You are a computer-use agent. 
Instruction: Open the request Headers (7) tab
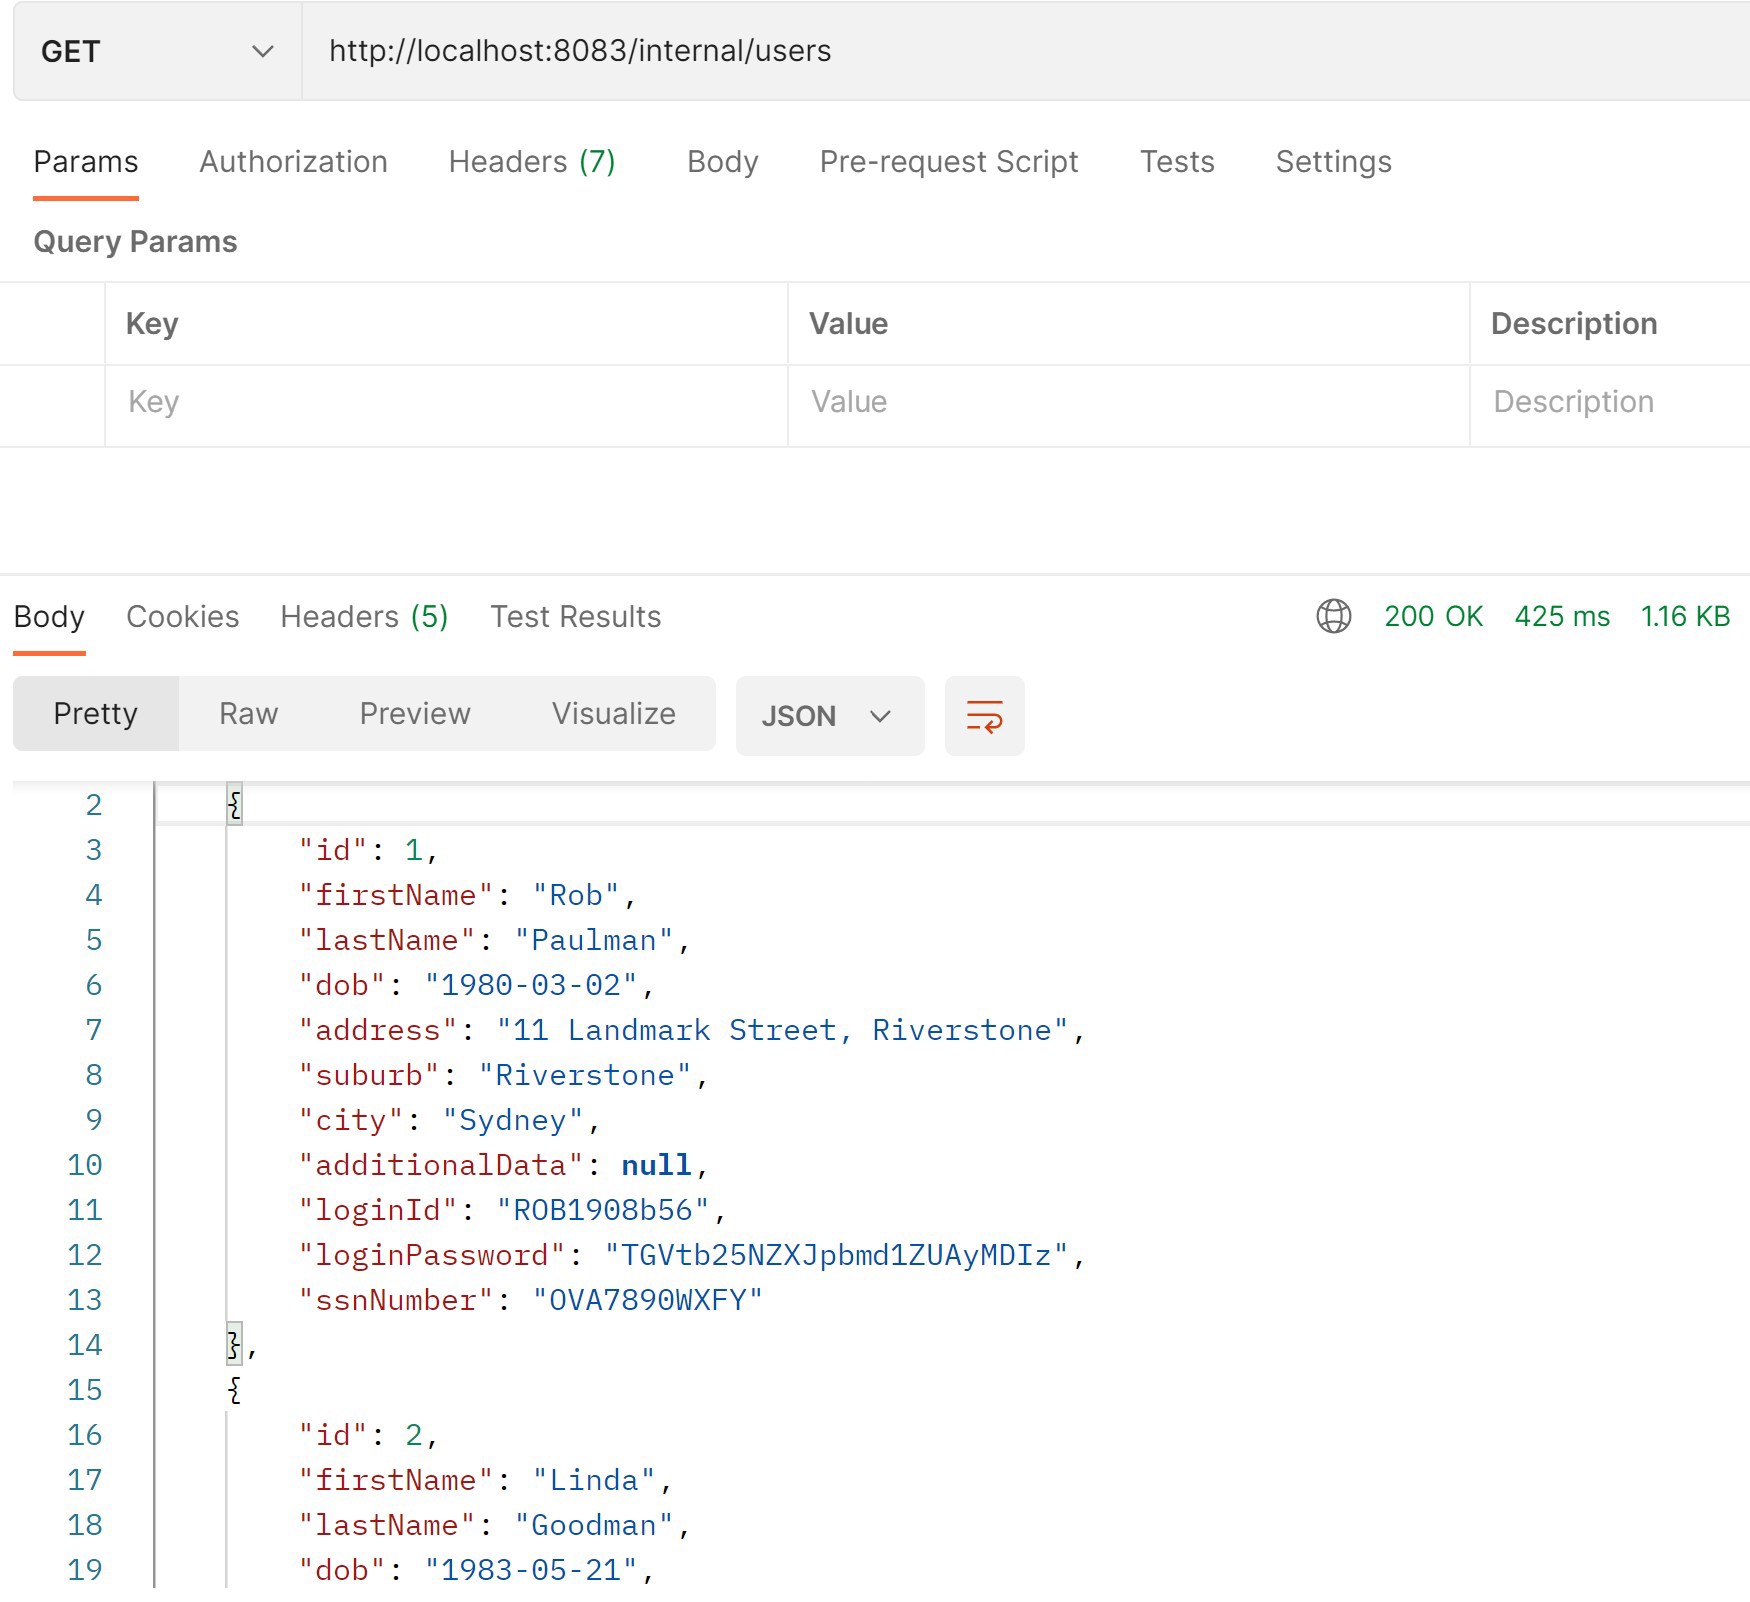pyautogui.click(x=532, y=162)
